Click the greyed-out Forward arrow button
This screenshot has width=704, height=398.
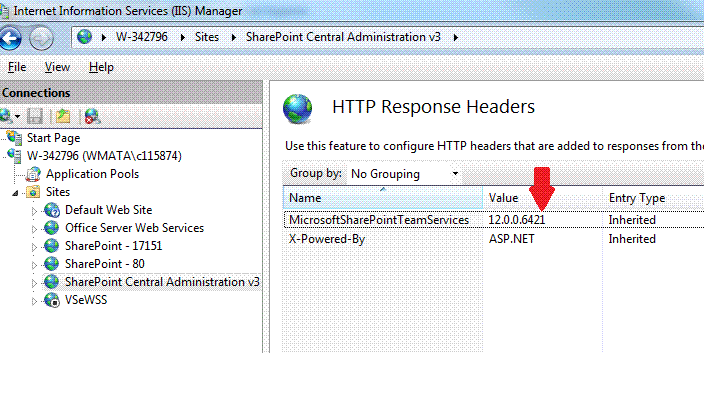[x=41, y=38]
